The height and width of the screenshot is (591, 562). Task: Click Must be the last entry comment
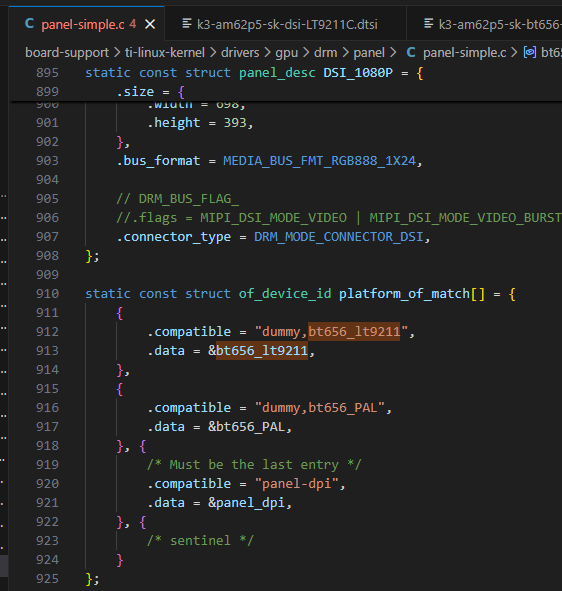(254, 465)
